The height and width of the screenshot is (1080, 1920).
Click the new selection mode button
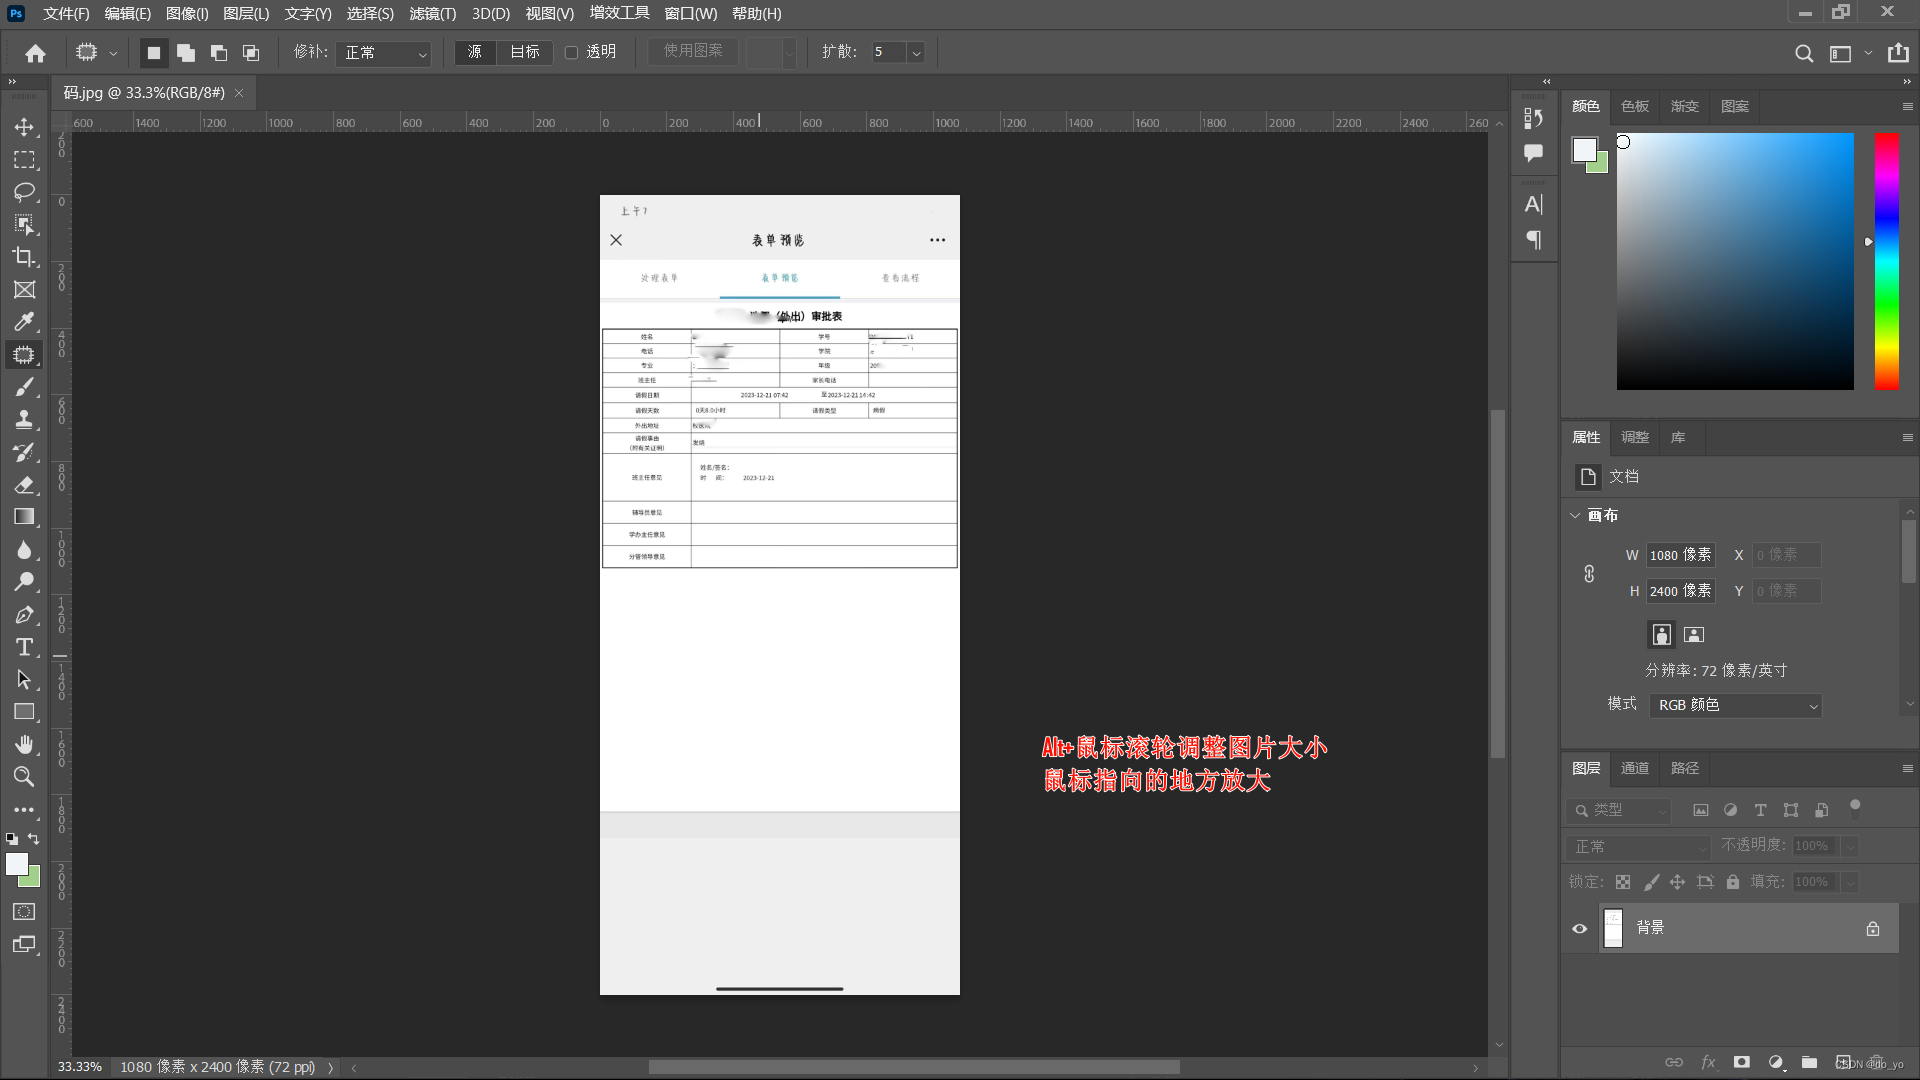pyautogui.click(x=153, y=53)
